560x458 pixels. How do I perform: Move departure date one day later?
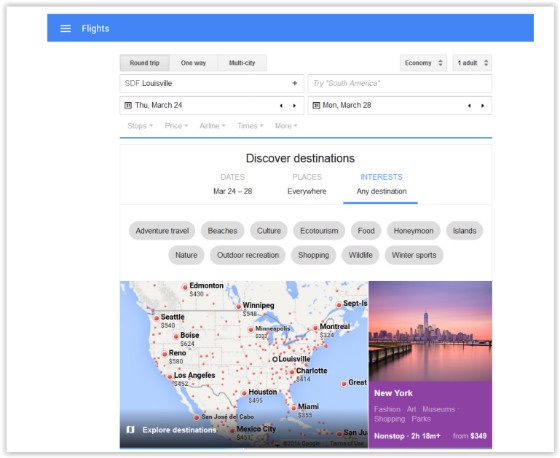click(294, 106)
